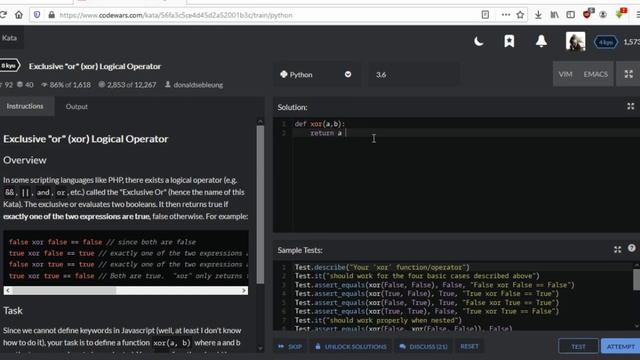Screen dimensions: 640x360
Task: Toggle dark mode moon icon
Action: pos(479,41)
